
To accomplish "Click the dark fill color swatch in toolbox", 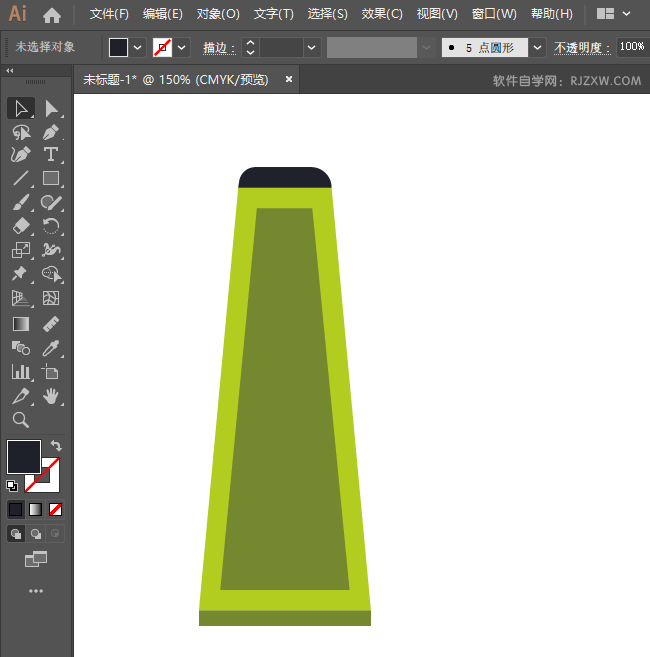I will point(23,456).
